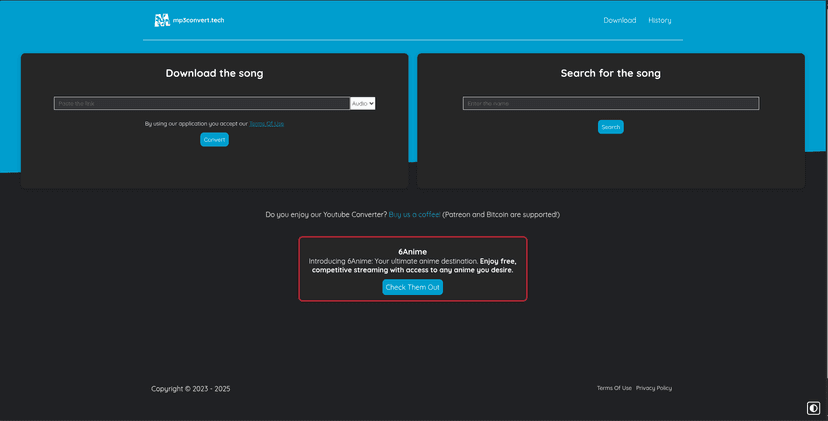Open the Terms Of Use link under the link field
Image resolution: width=828 pixels, height=421 pixels.
[x=267, y=124]
